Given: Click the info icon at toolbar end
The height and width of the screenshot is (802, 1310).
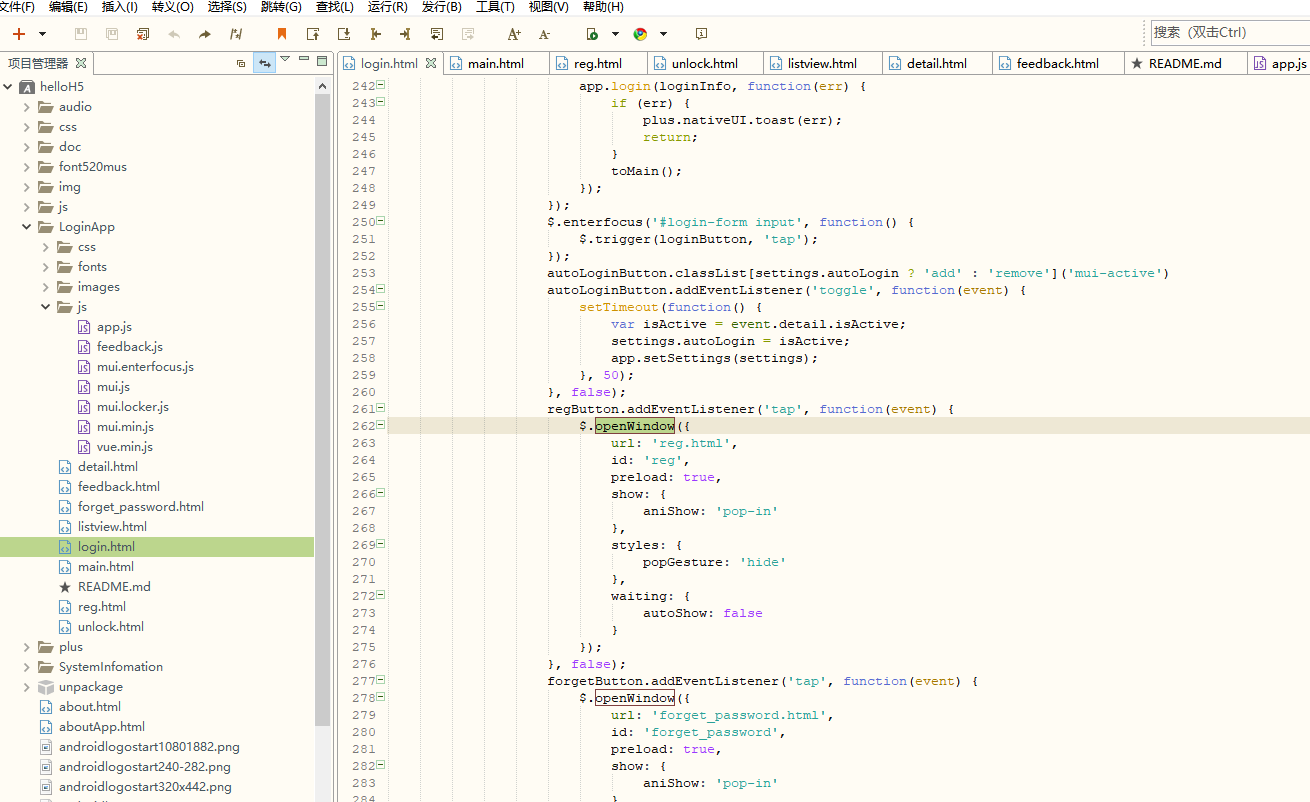Looking at the screenshot, I should click(x=702, y=34).
